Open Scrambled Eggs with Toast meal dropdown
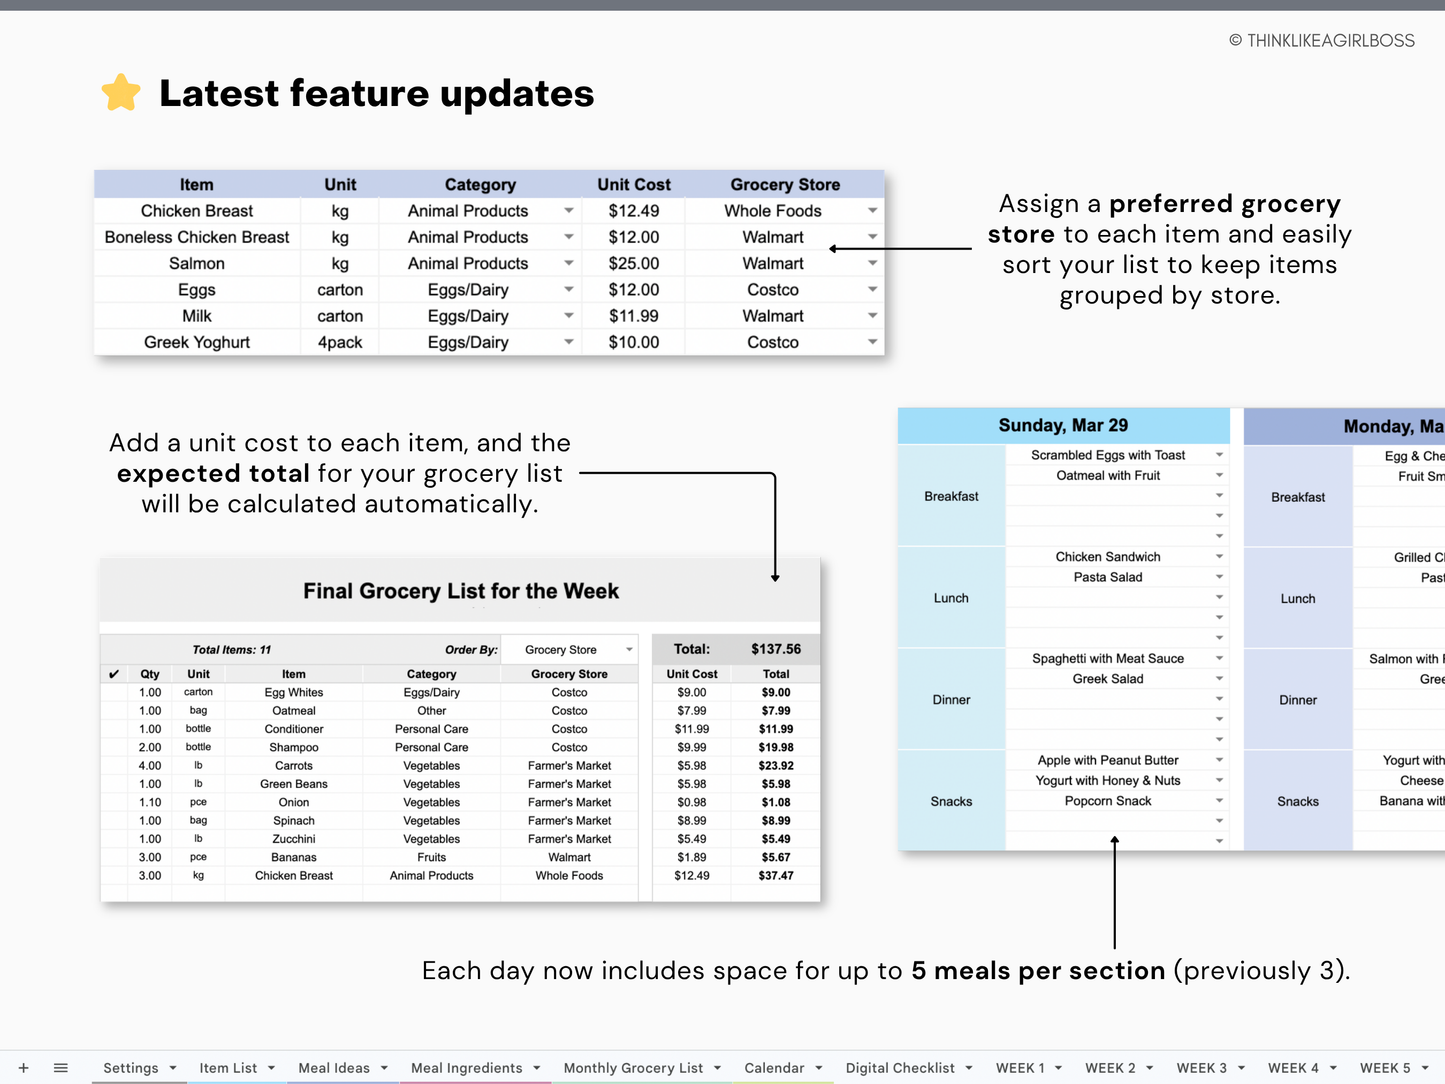1445x1084 pixels. [x=1219, y=455]
